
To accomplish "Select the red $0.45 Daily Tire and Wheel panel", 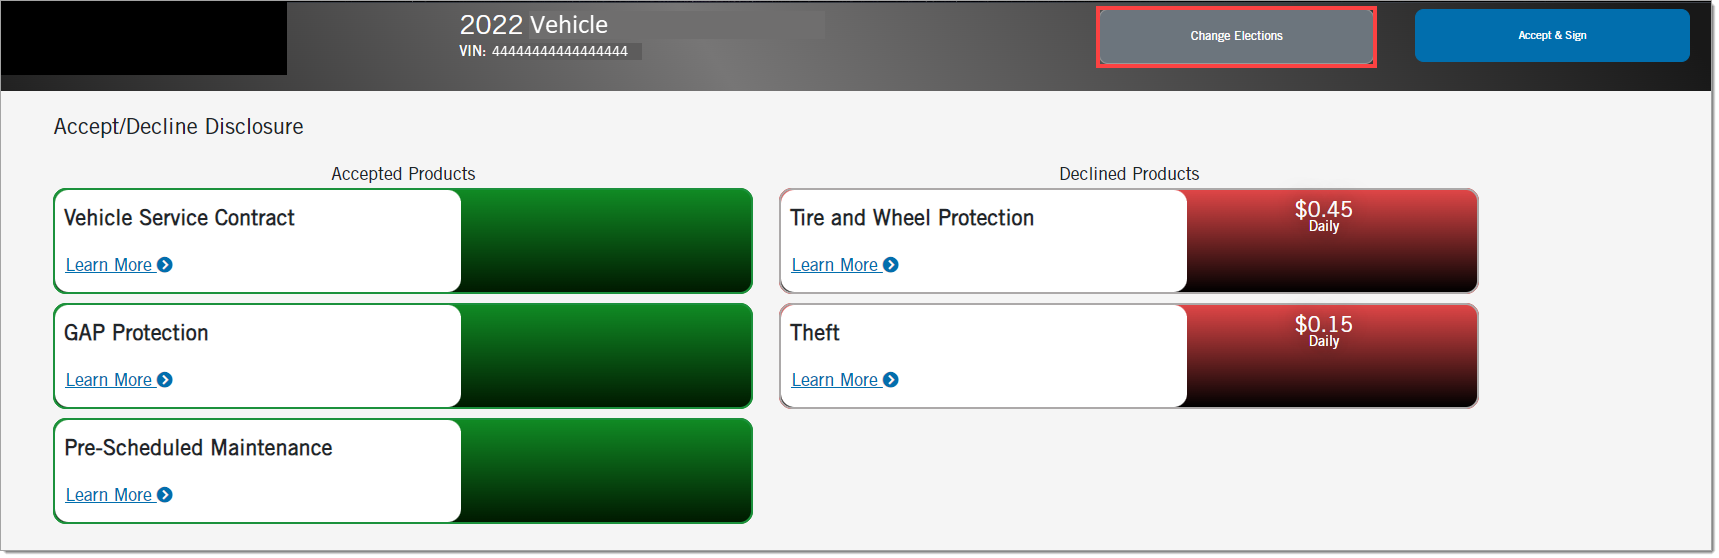I will [x=1332, y=241].
